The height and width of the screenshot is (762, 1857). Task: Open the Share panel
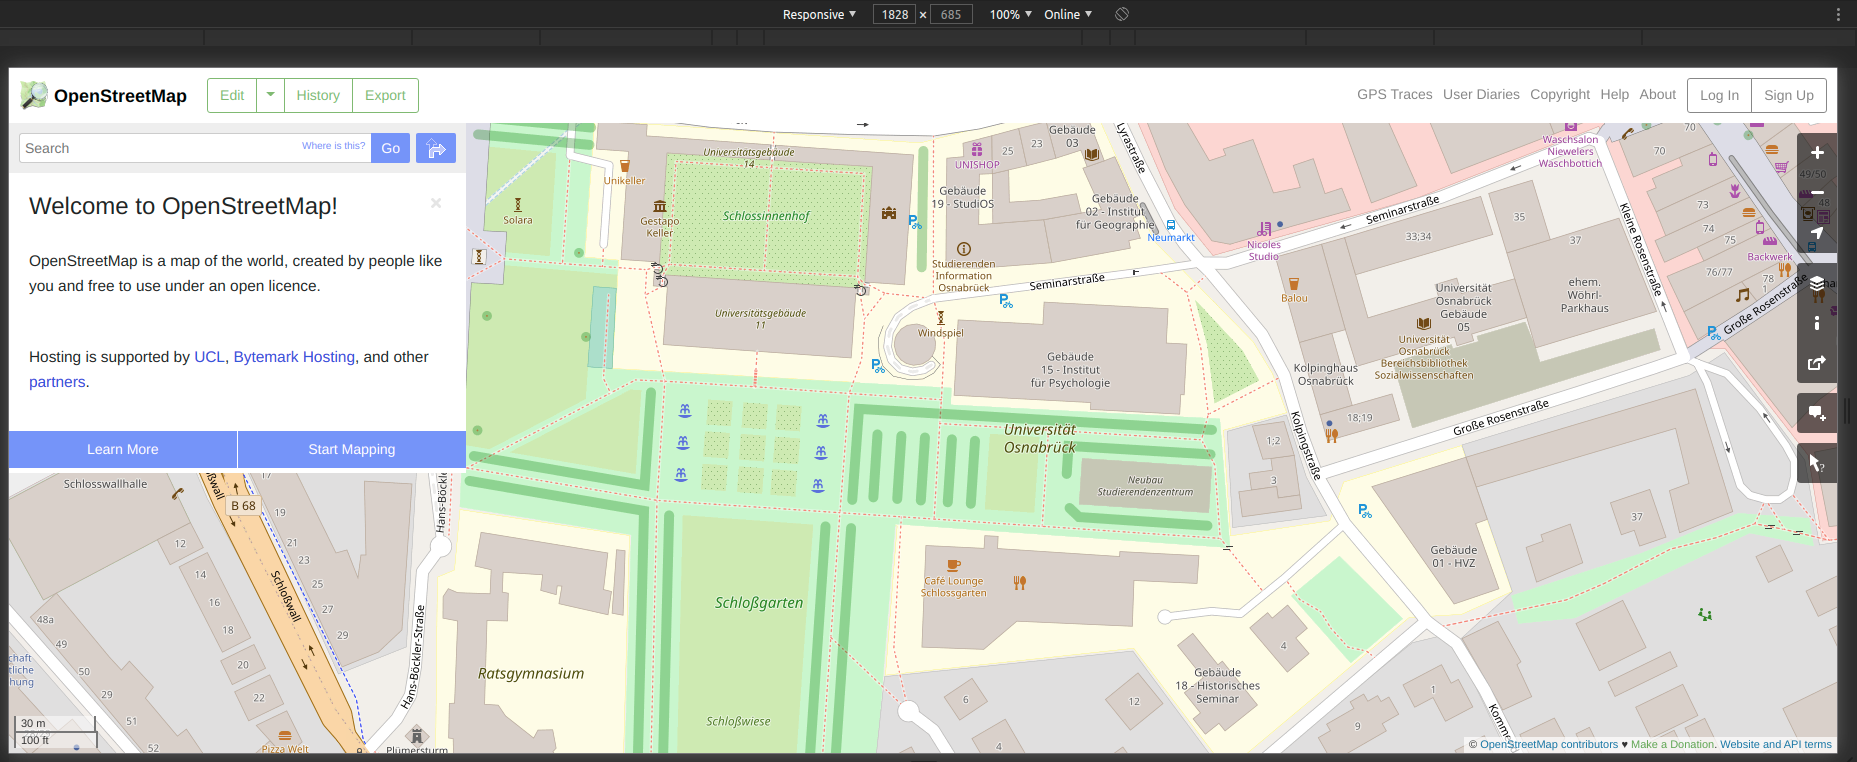(x=1817, y=363)
